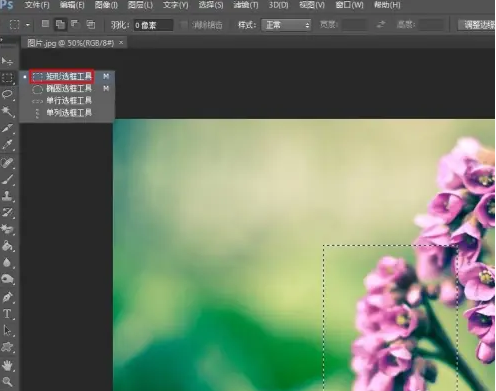The image size is (496, 391).
Task: Click the feather 0 像素 input field
Action: [153, 25]
